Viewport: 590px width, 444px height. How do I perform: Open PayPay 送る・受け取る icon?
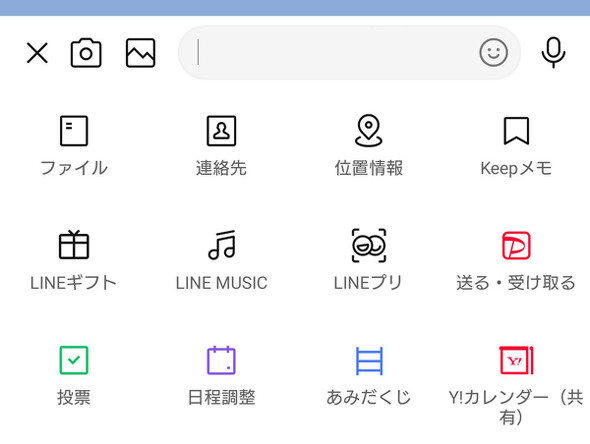click(x=516, y=245)
